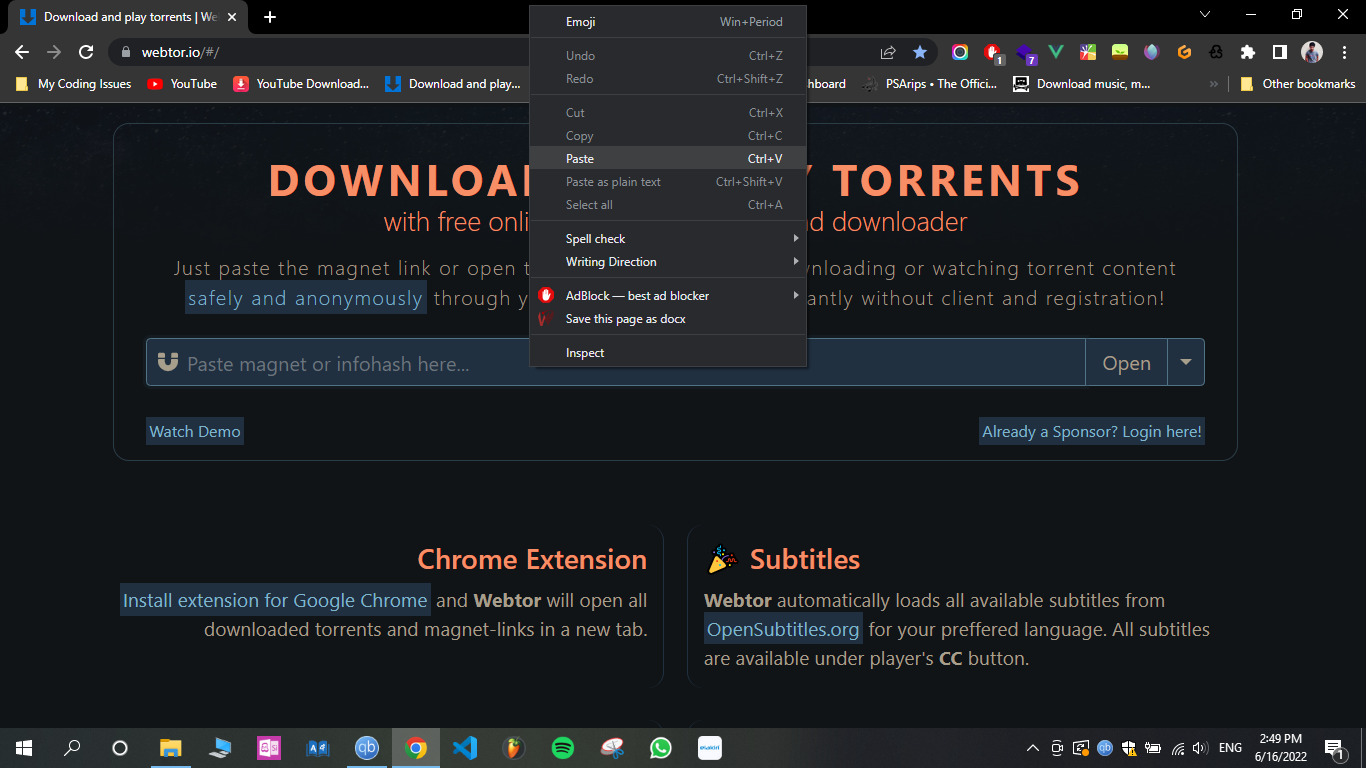Open the My Coding Issues bookmark folder
The height and width of the screenshot is (768, 1366).
[x=73, y=84]
